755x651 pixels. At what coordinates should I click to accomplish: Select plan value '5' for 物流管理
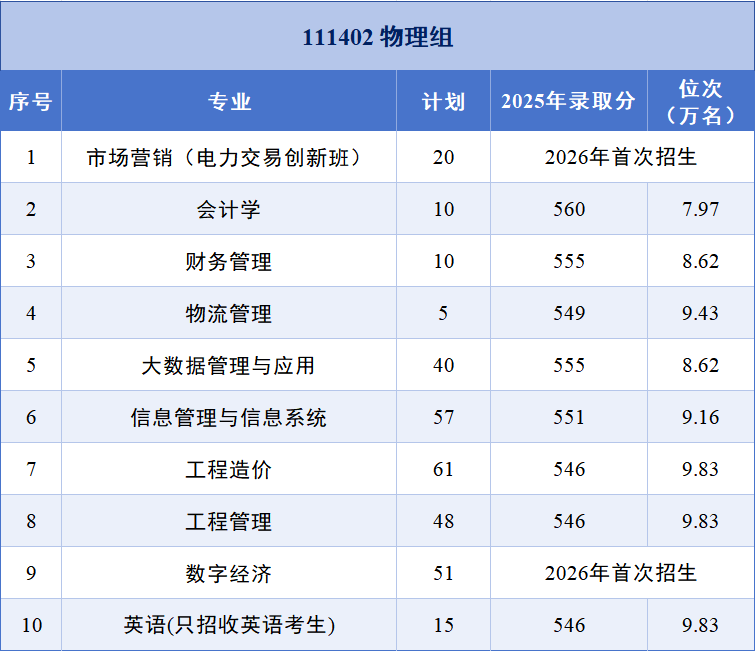(x=443, y=313)
